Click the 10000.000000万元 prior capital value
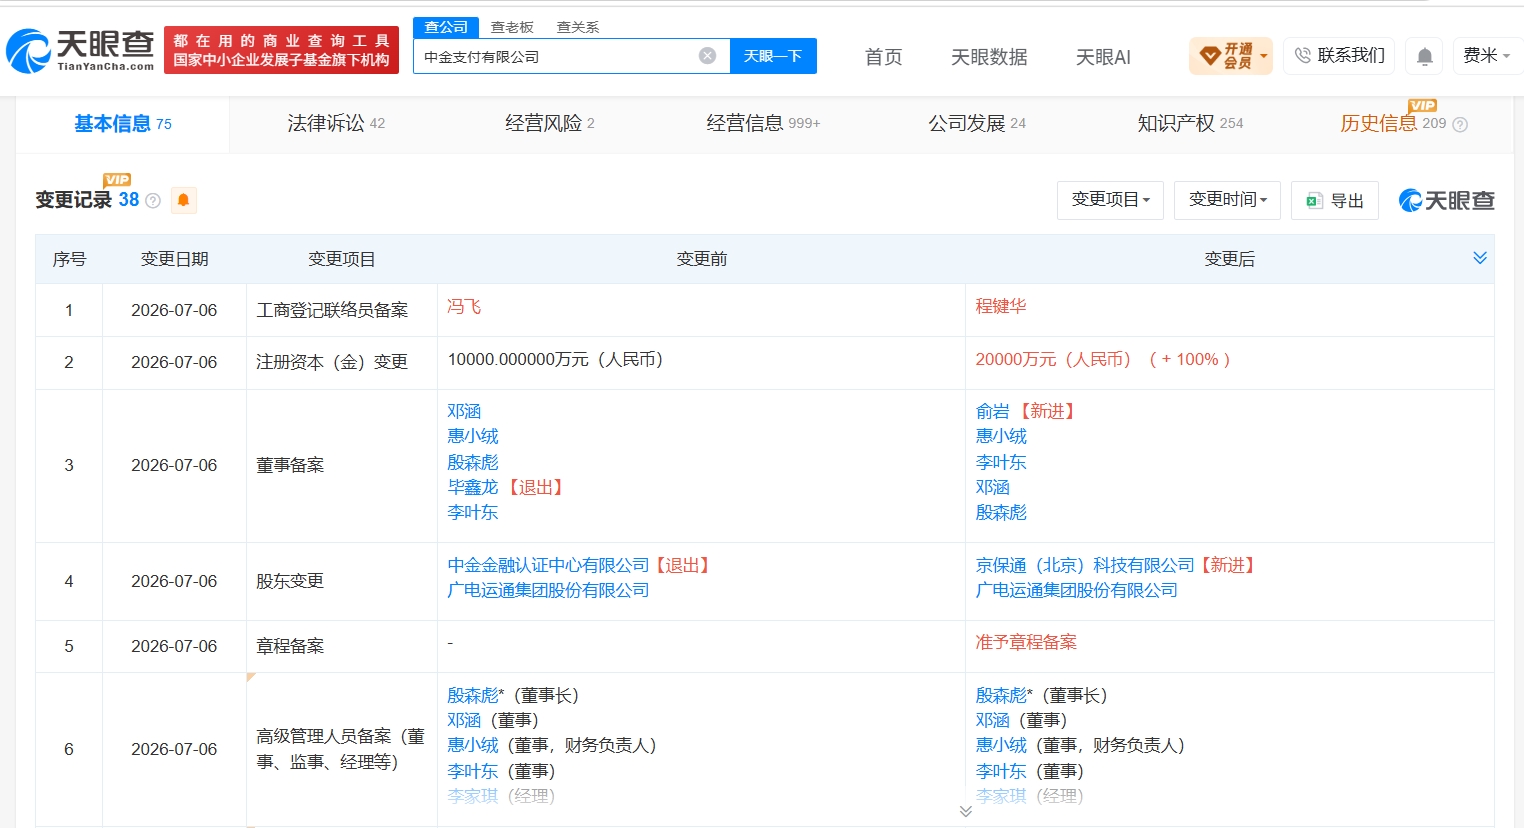 tap(555, 359)
